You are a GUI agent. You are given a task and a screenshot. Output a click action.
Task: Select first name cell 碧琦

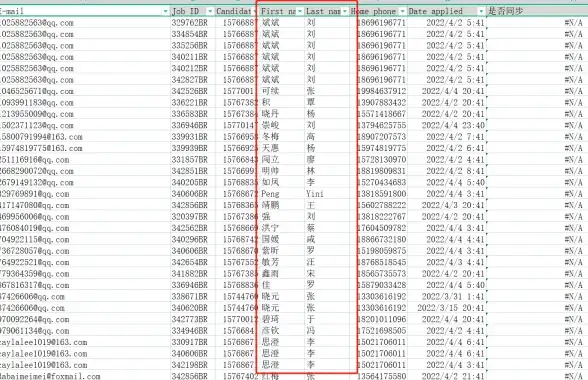pyautogui.click(x=270, y=320)
